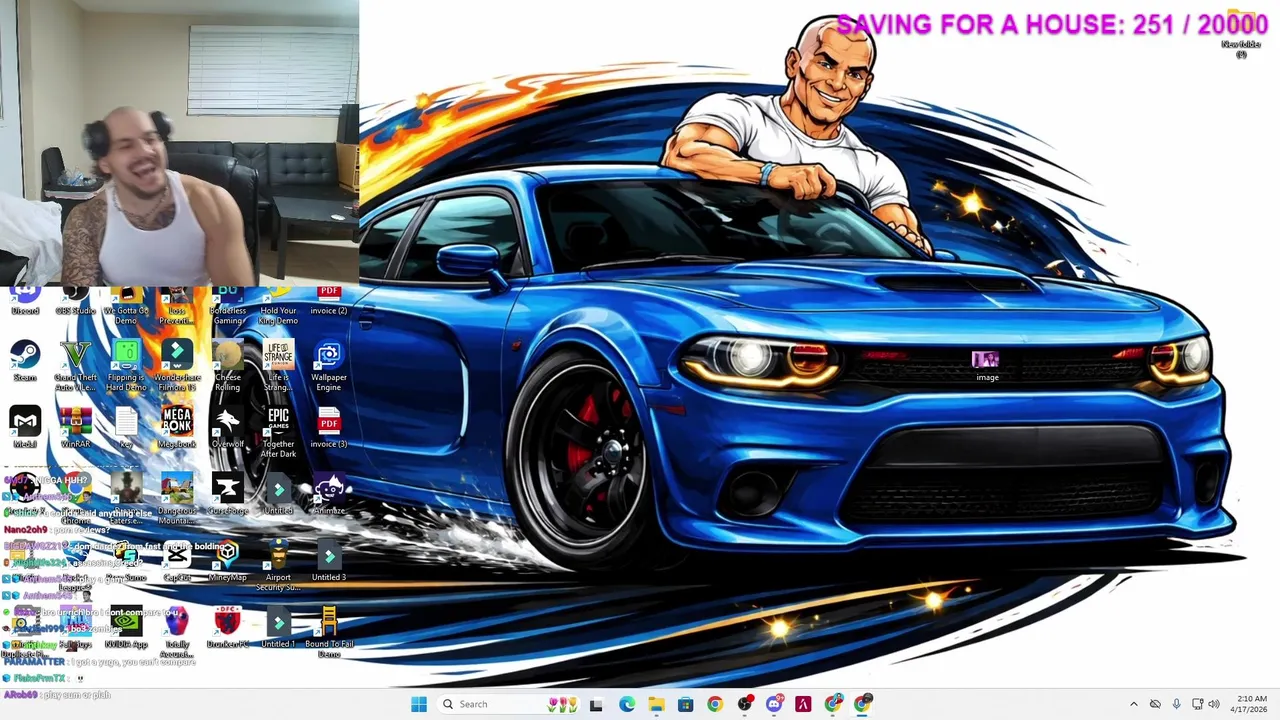The height and width of the screenshot is (720, 1280).
Task: Open the Steam desktop shortcut
Action: 25,360
